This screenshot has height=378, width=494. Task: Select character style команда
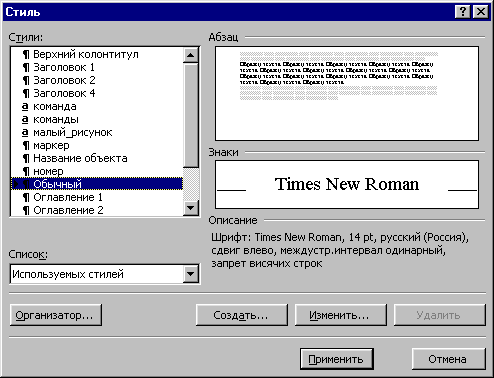(97, 106)
